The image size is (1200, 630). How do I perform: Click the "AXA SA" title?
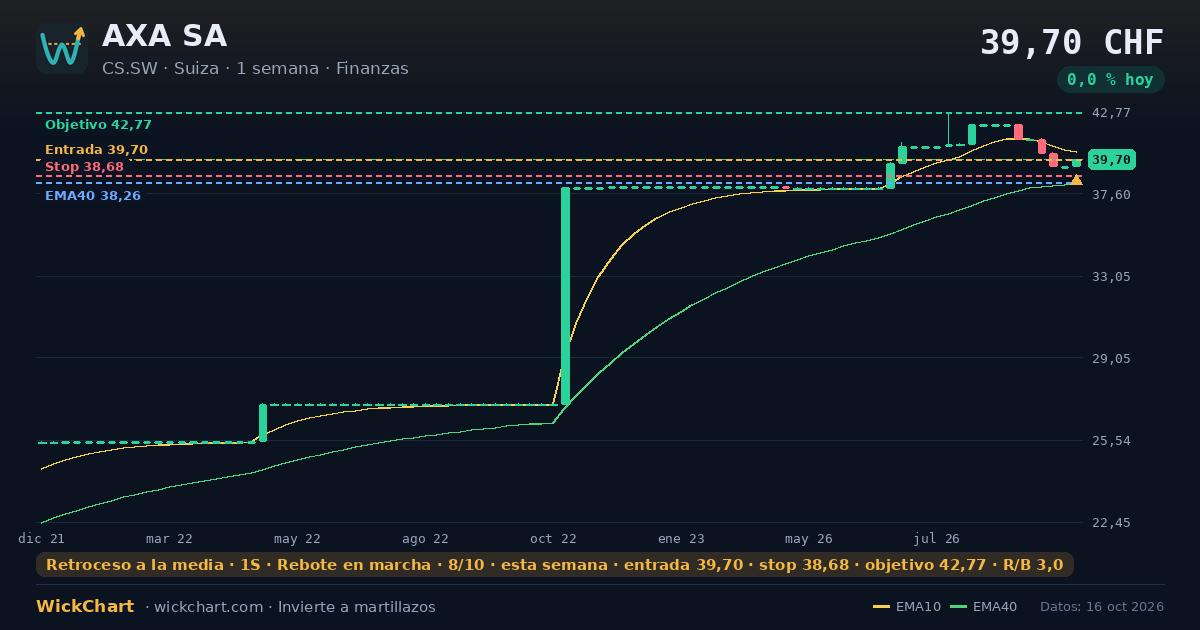(x=165, y=36)
